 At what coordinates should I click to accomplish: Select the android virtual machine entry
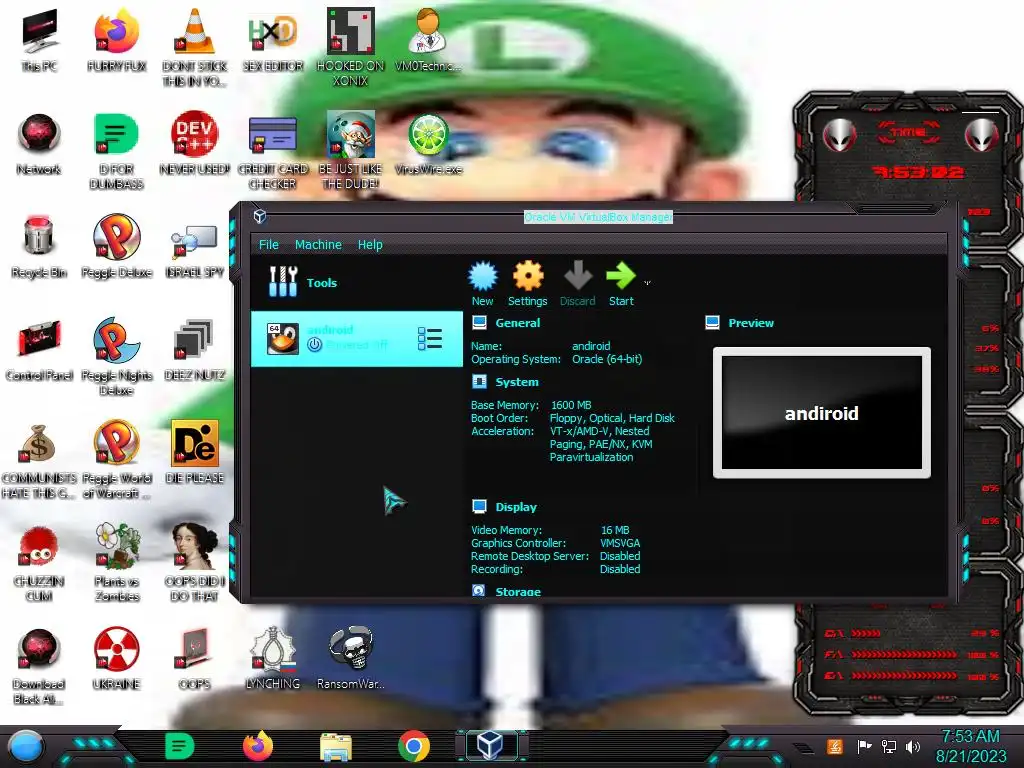click(357, 339)
